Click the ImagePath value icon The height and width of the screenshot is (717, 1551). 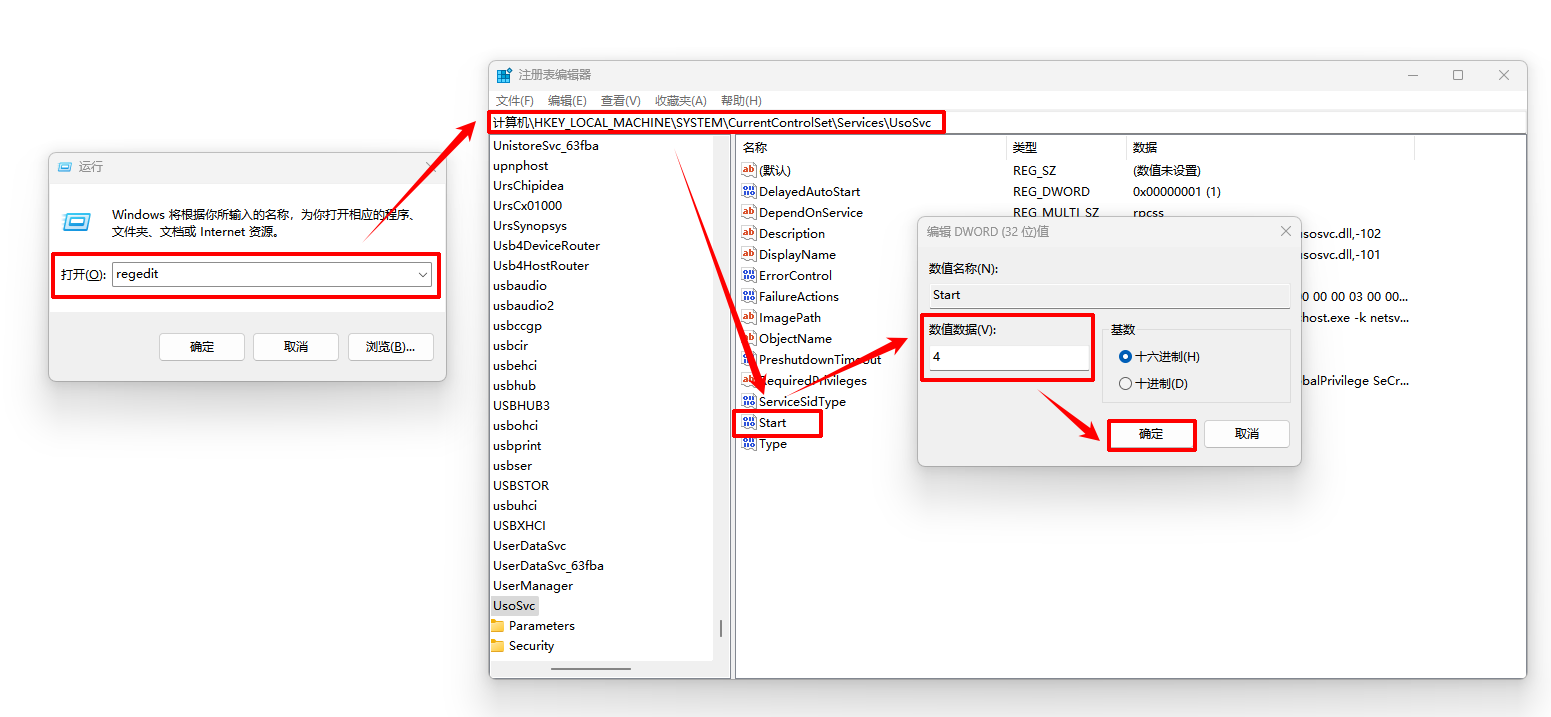pos(748,317)
